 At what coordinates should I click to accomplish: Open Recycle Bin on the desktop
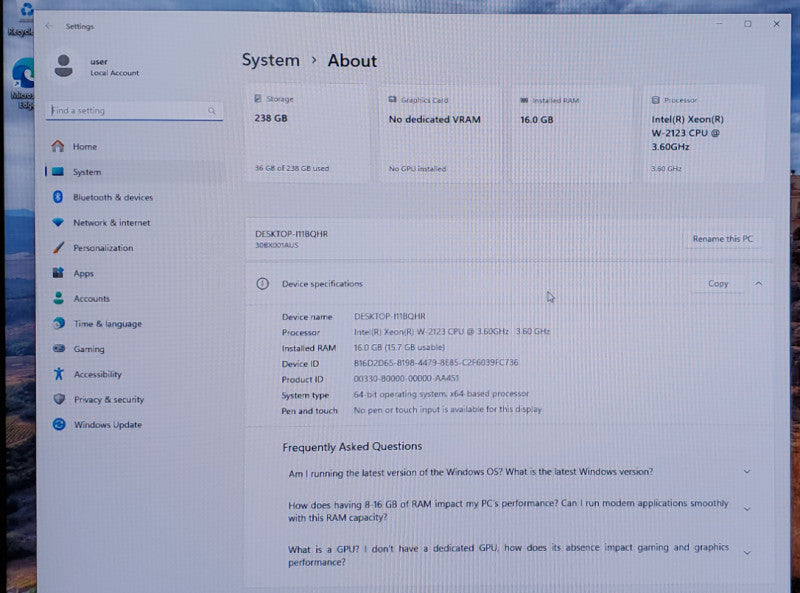(21, 19)
